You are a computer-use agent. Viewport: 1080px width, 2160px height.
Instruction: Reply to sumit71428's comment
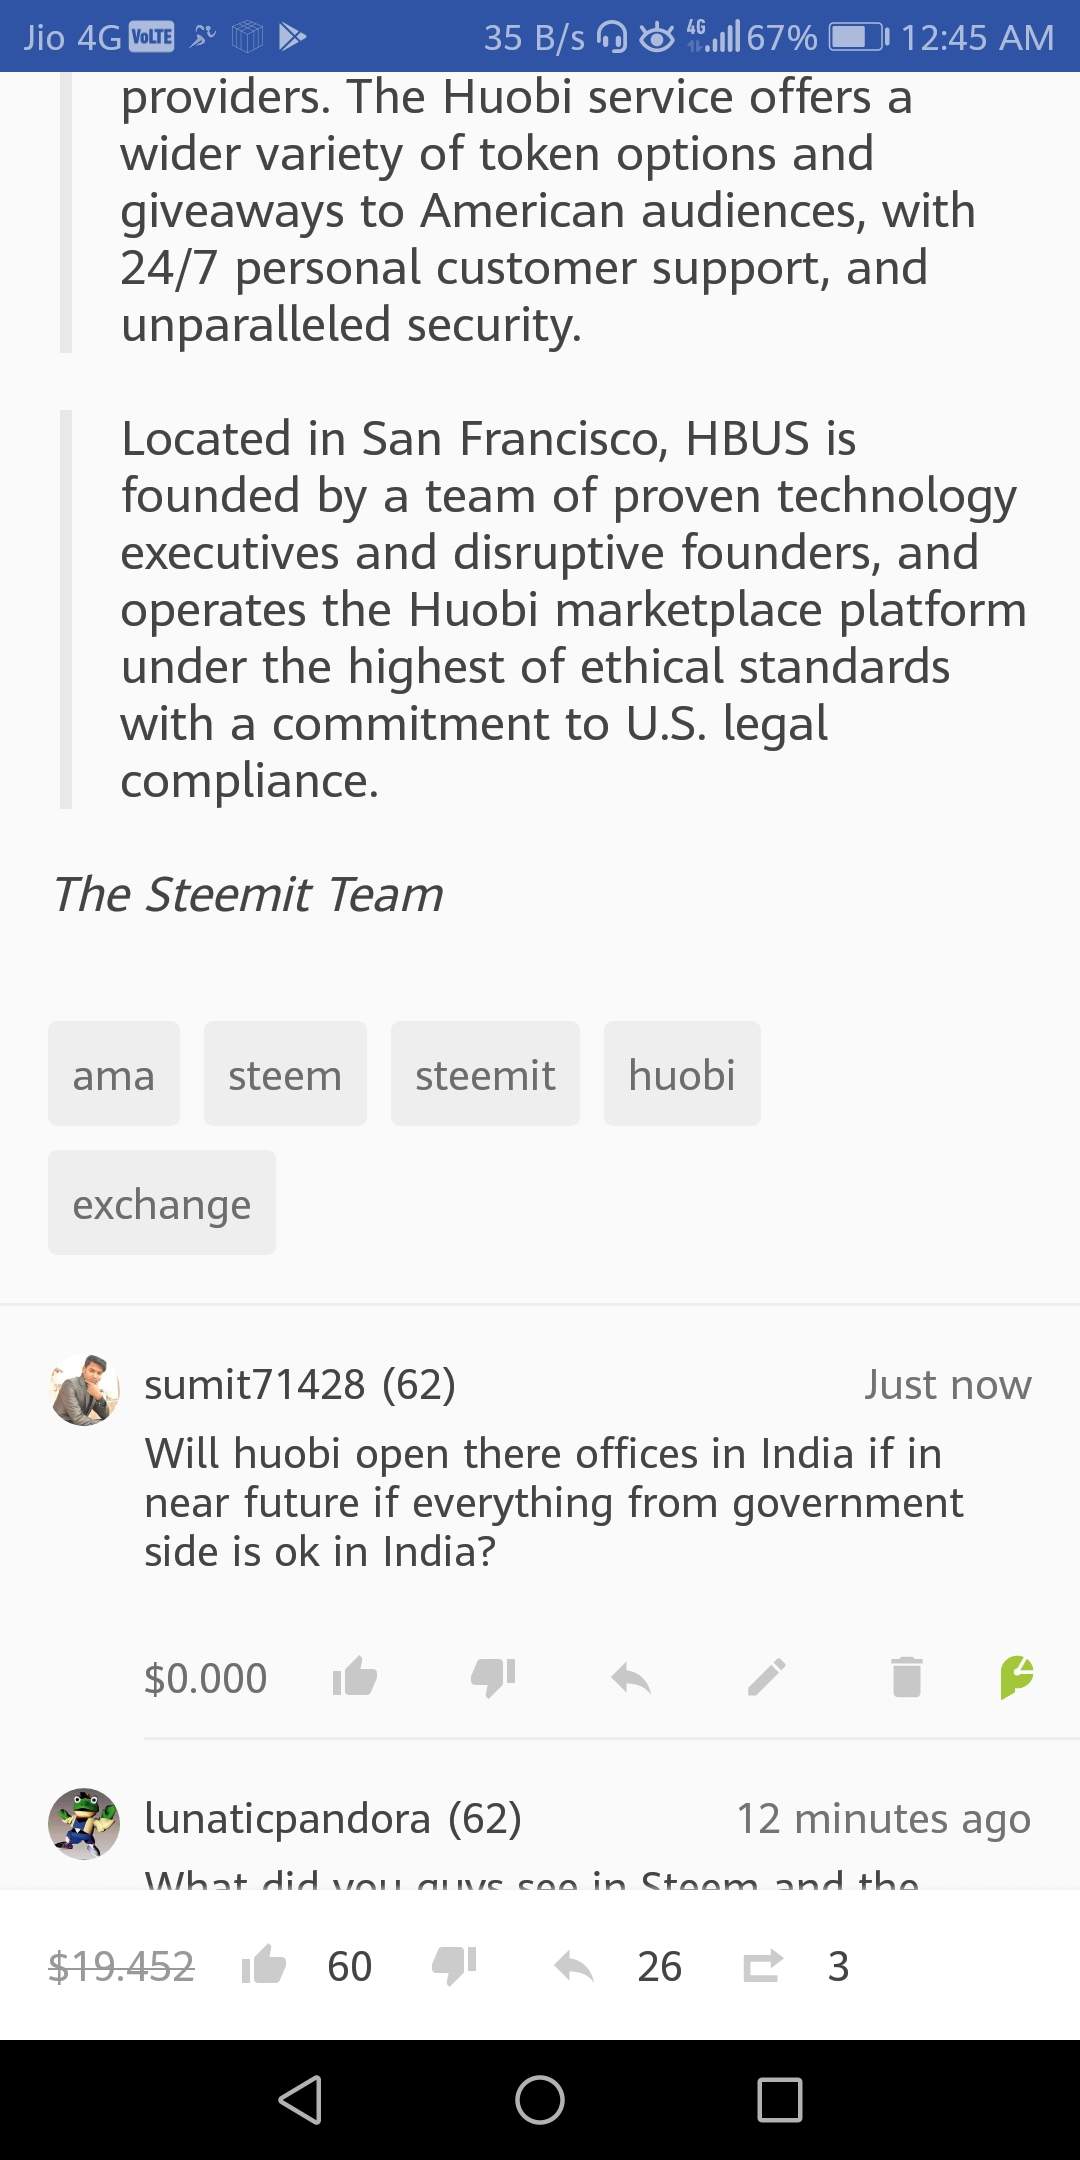(631, 1677)
